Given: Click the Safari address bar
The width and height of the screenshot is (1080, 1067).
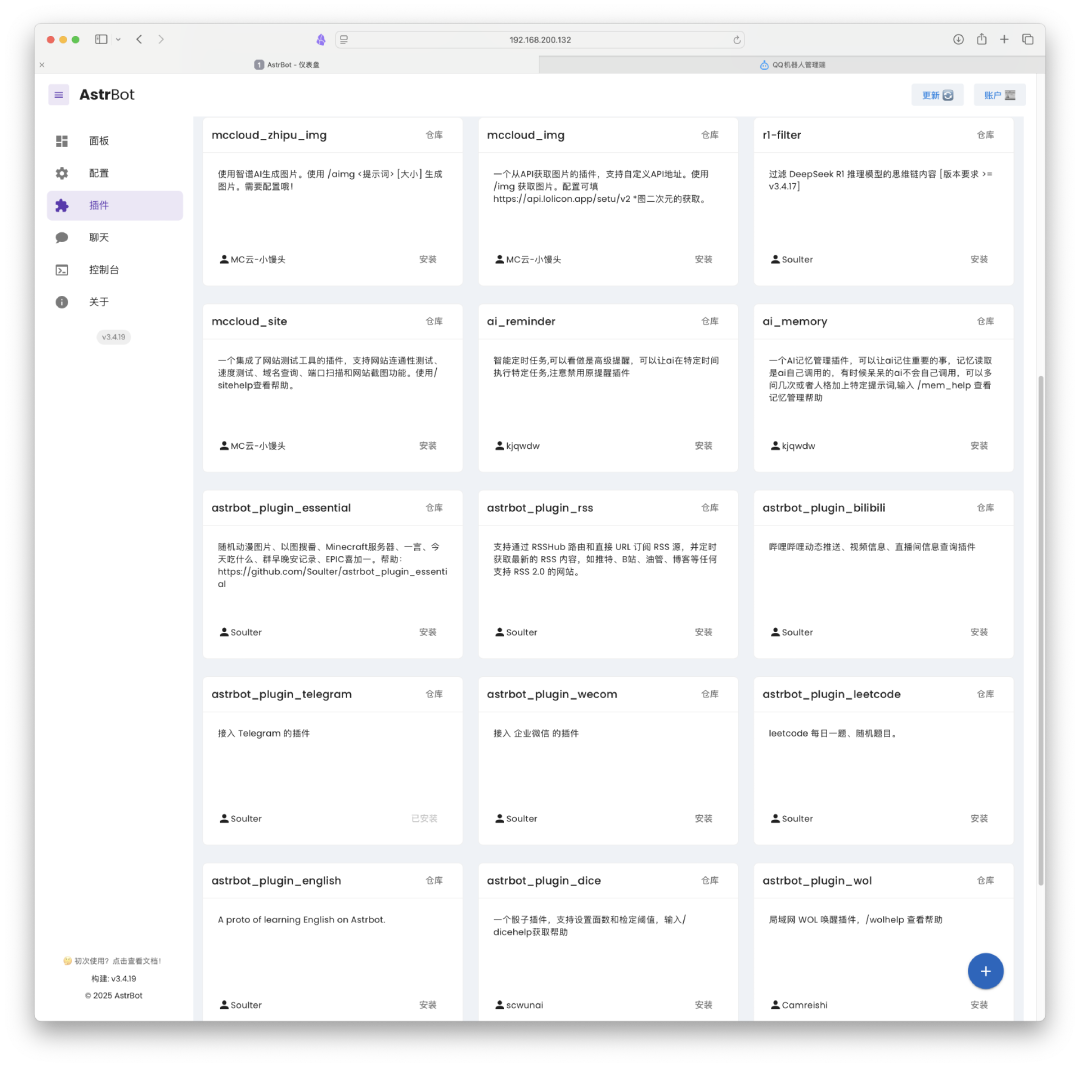Looking at the screenshot, I should 540,40.
